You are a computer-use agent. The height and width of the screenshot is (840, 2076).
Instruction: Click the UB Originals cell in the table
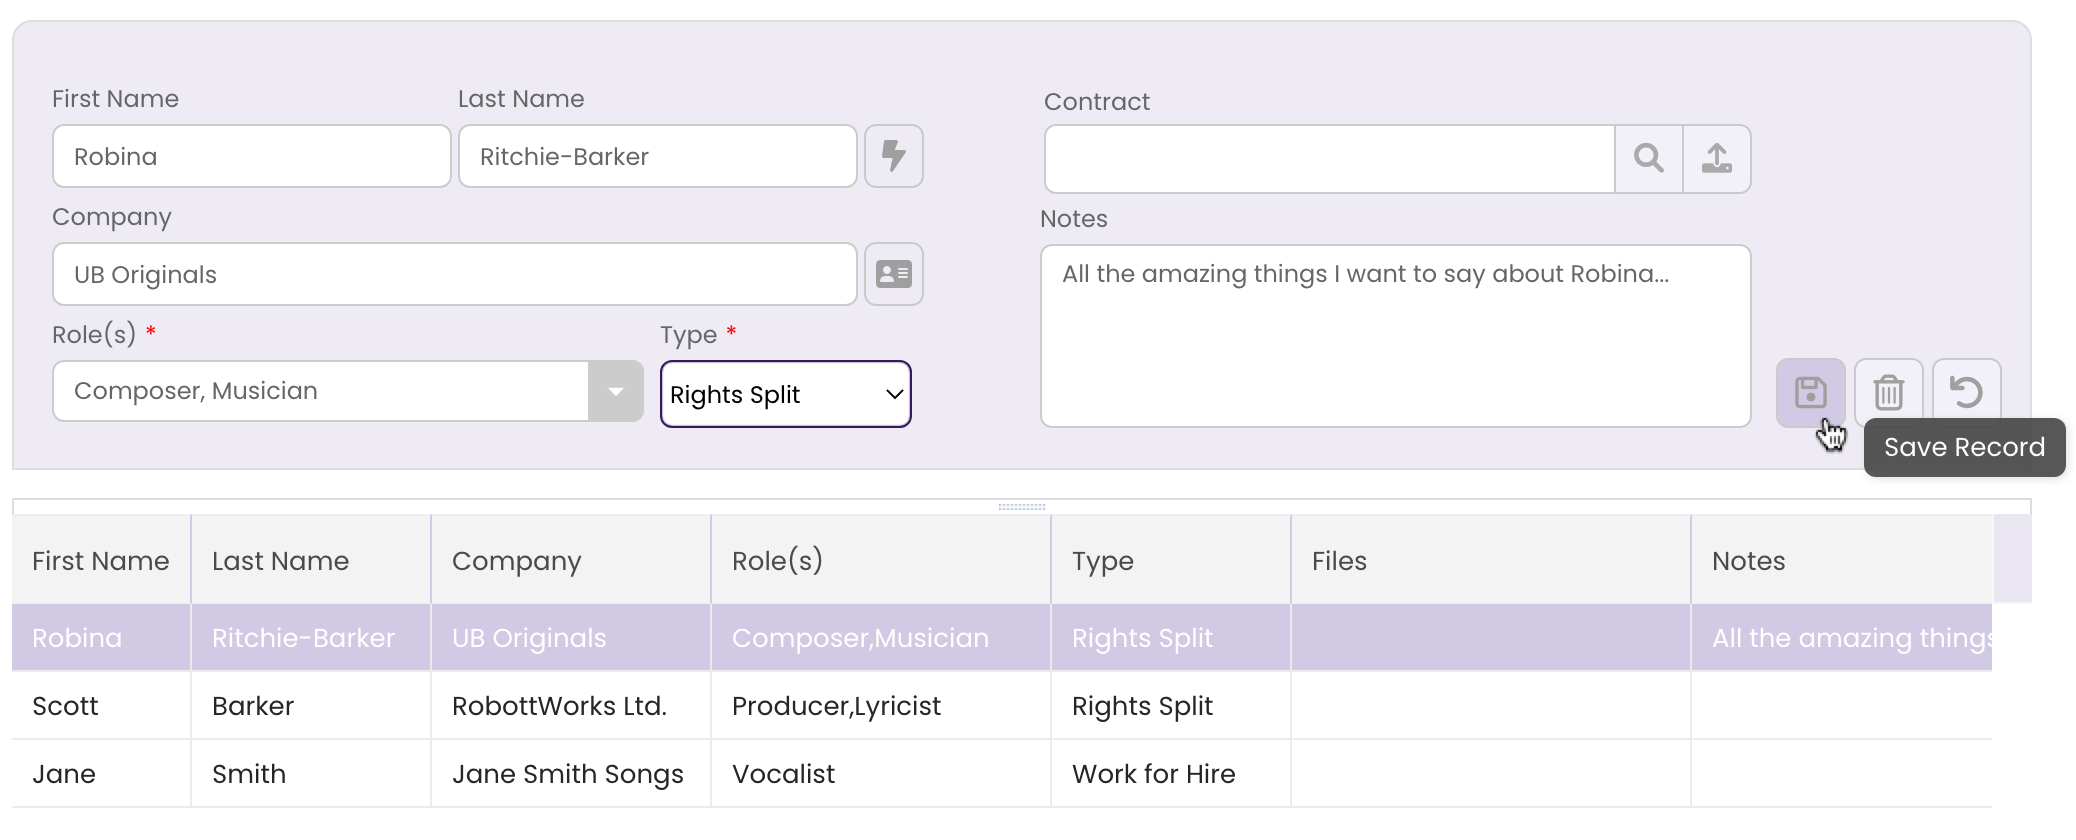(x=571, y=637)
